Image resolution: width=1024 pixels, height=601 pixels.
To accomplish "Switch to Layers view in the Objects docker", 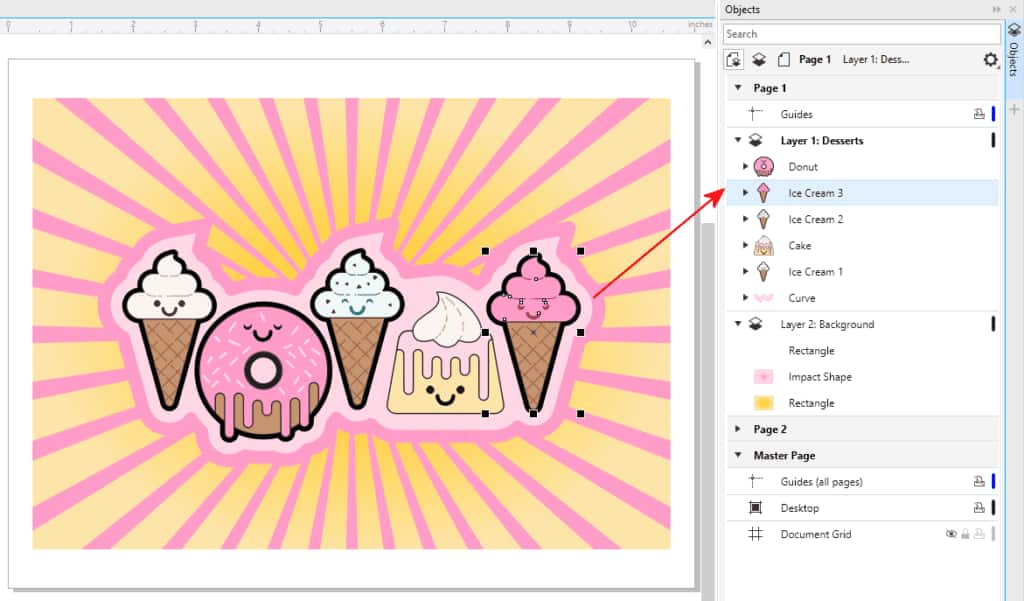I will pyautogui.click(x=759, y=60).
